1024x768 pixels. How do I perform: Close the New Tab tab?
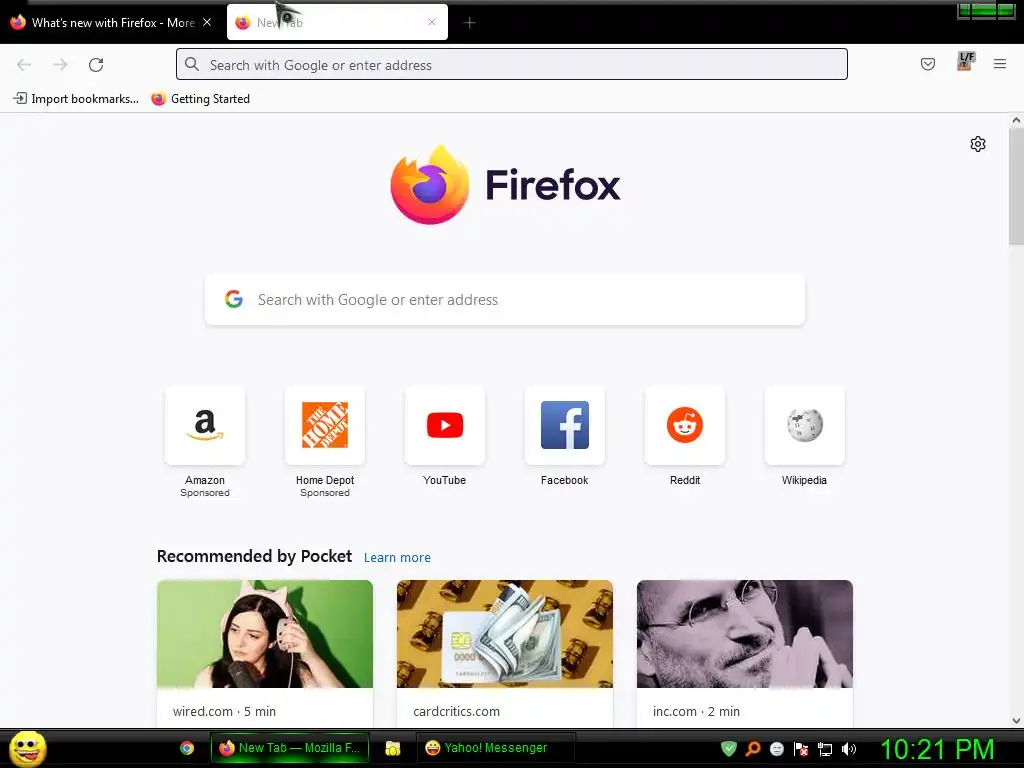point(432,22)
